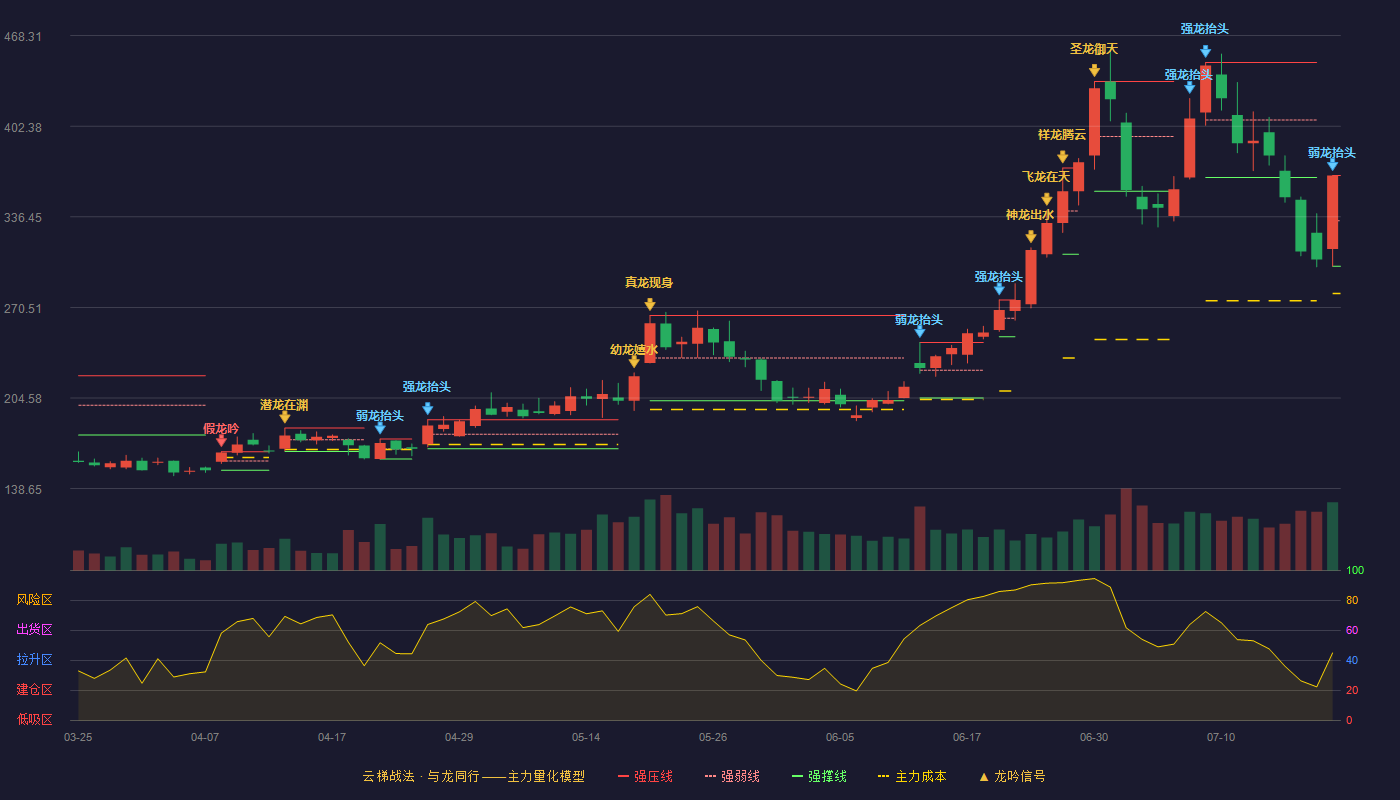Select the 拉升区 zone label

[34, 660]
